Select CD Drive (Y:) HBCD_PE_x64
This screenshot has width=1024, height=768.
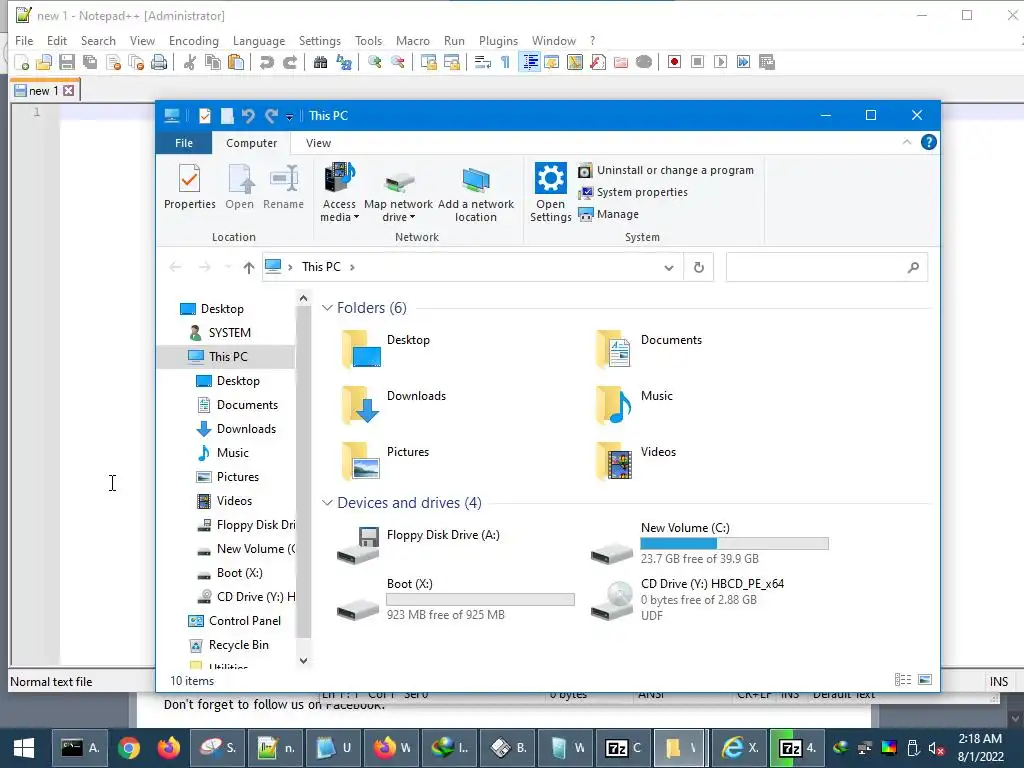click(687, 600)
